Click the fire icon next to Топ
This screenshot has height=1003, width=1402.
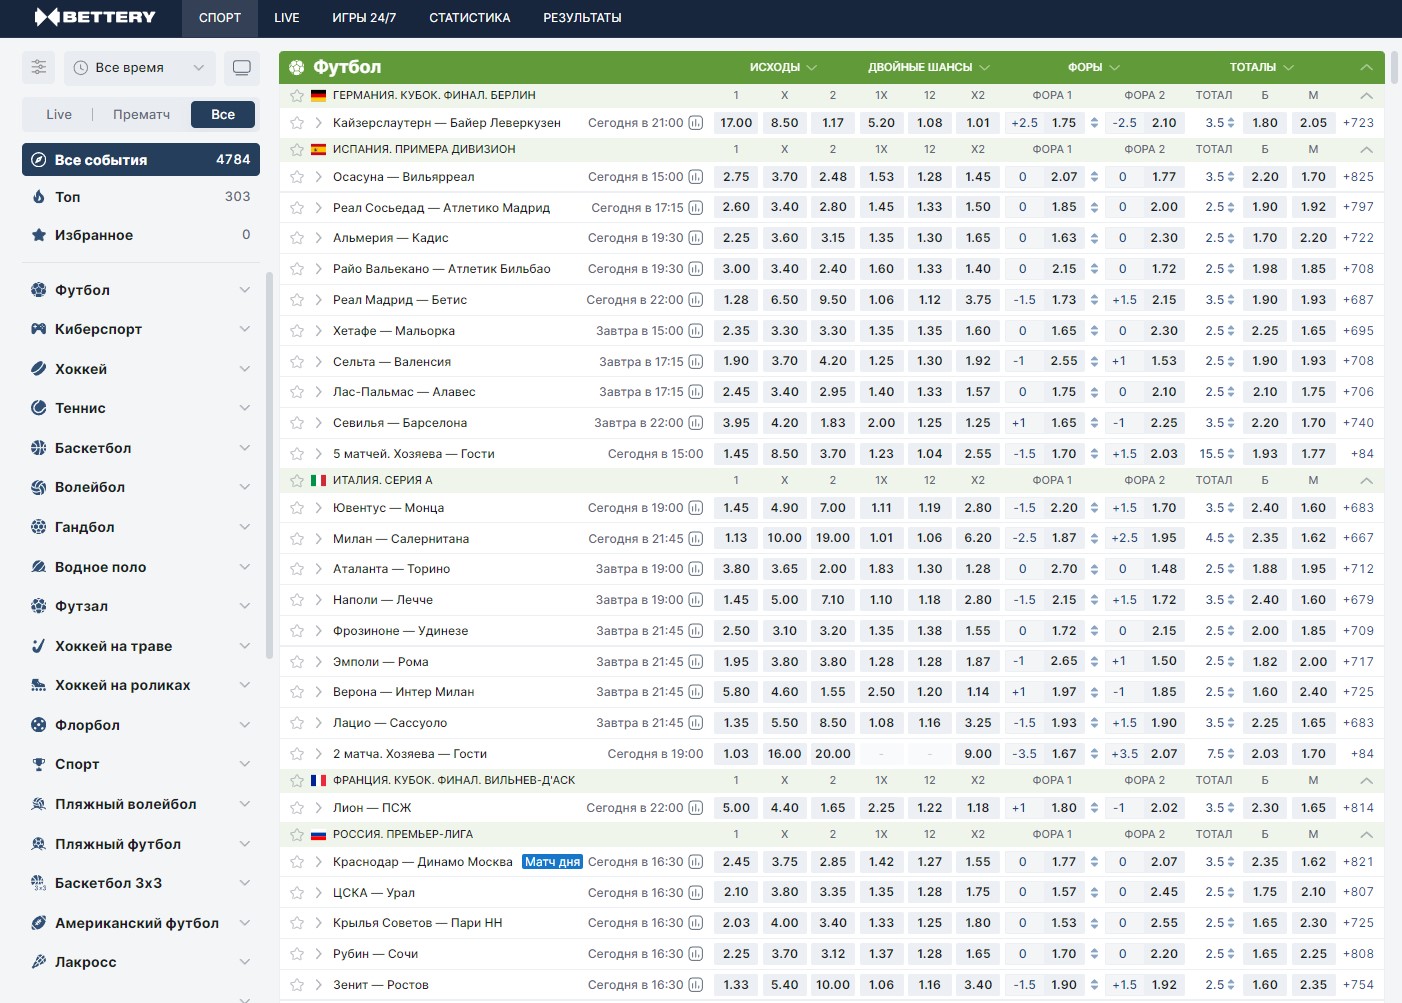click(39, 197)
